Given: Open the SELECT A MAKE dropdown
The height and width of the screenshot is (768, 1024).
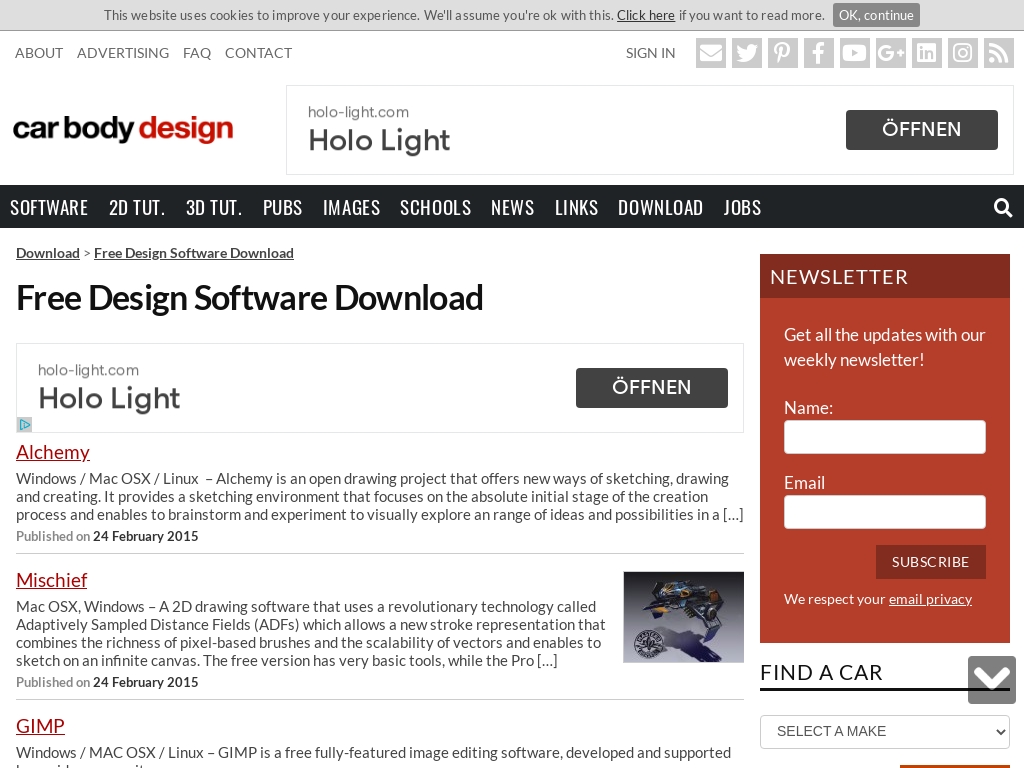Looking at the screenshot, I should (x=885, y=731).
